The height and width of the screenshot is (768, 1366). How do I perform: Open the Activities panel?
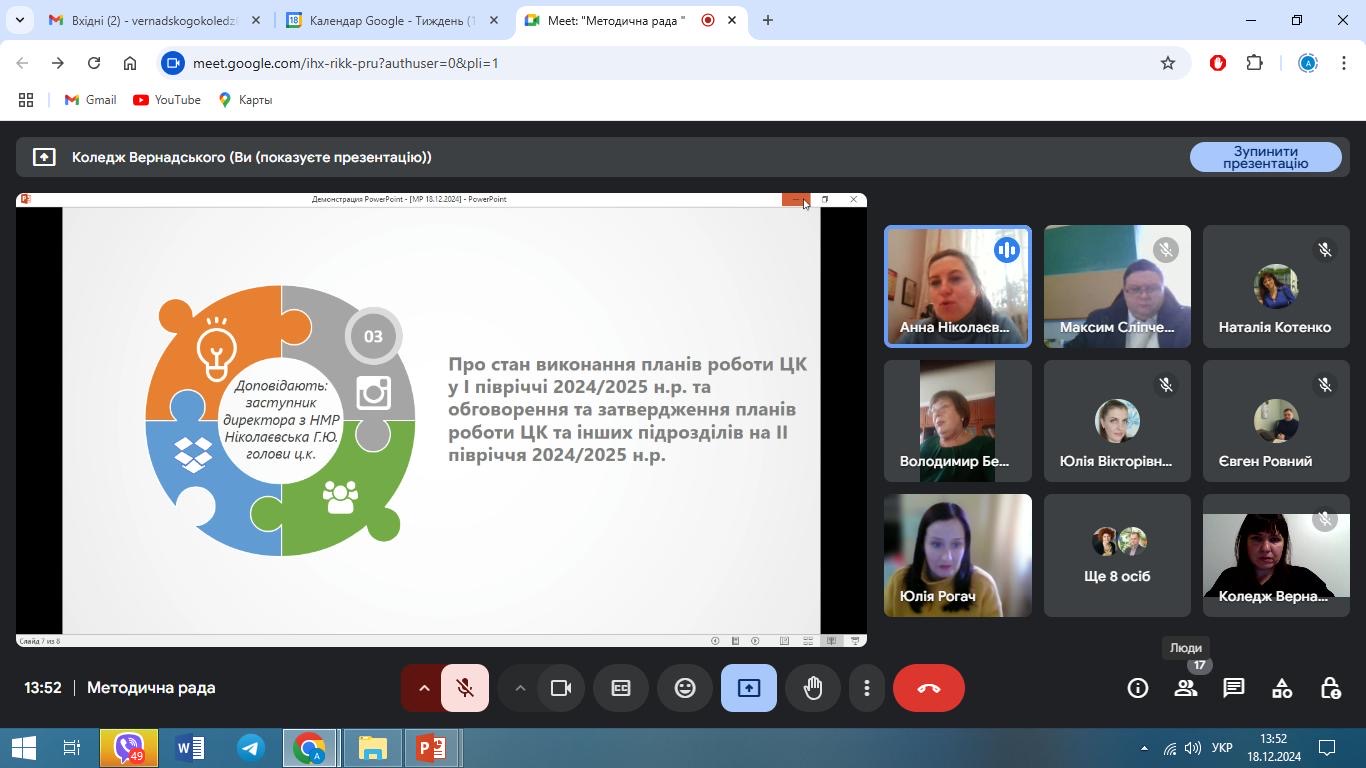[x=1282, y=688]
